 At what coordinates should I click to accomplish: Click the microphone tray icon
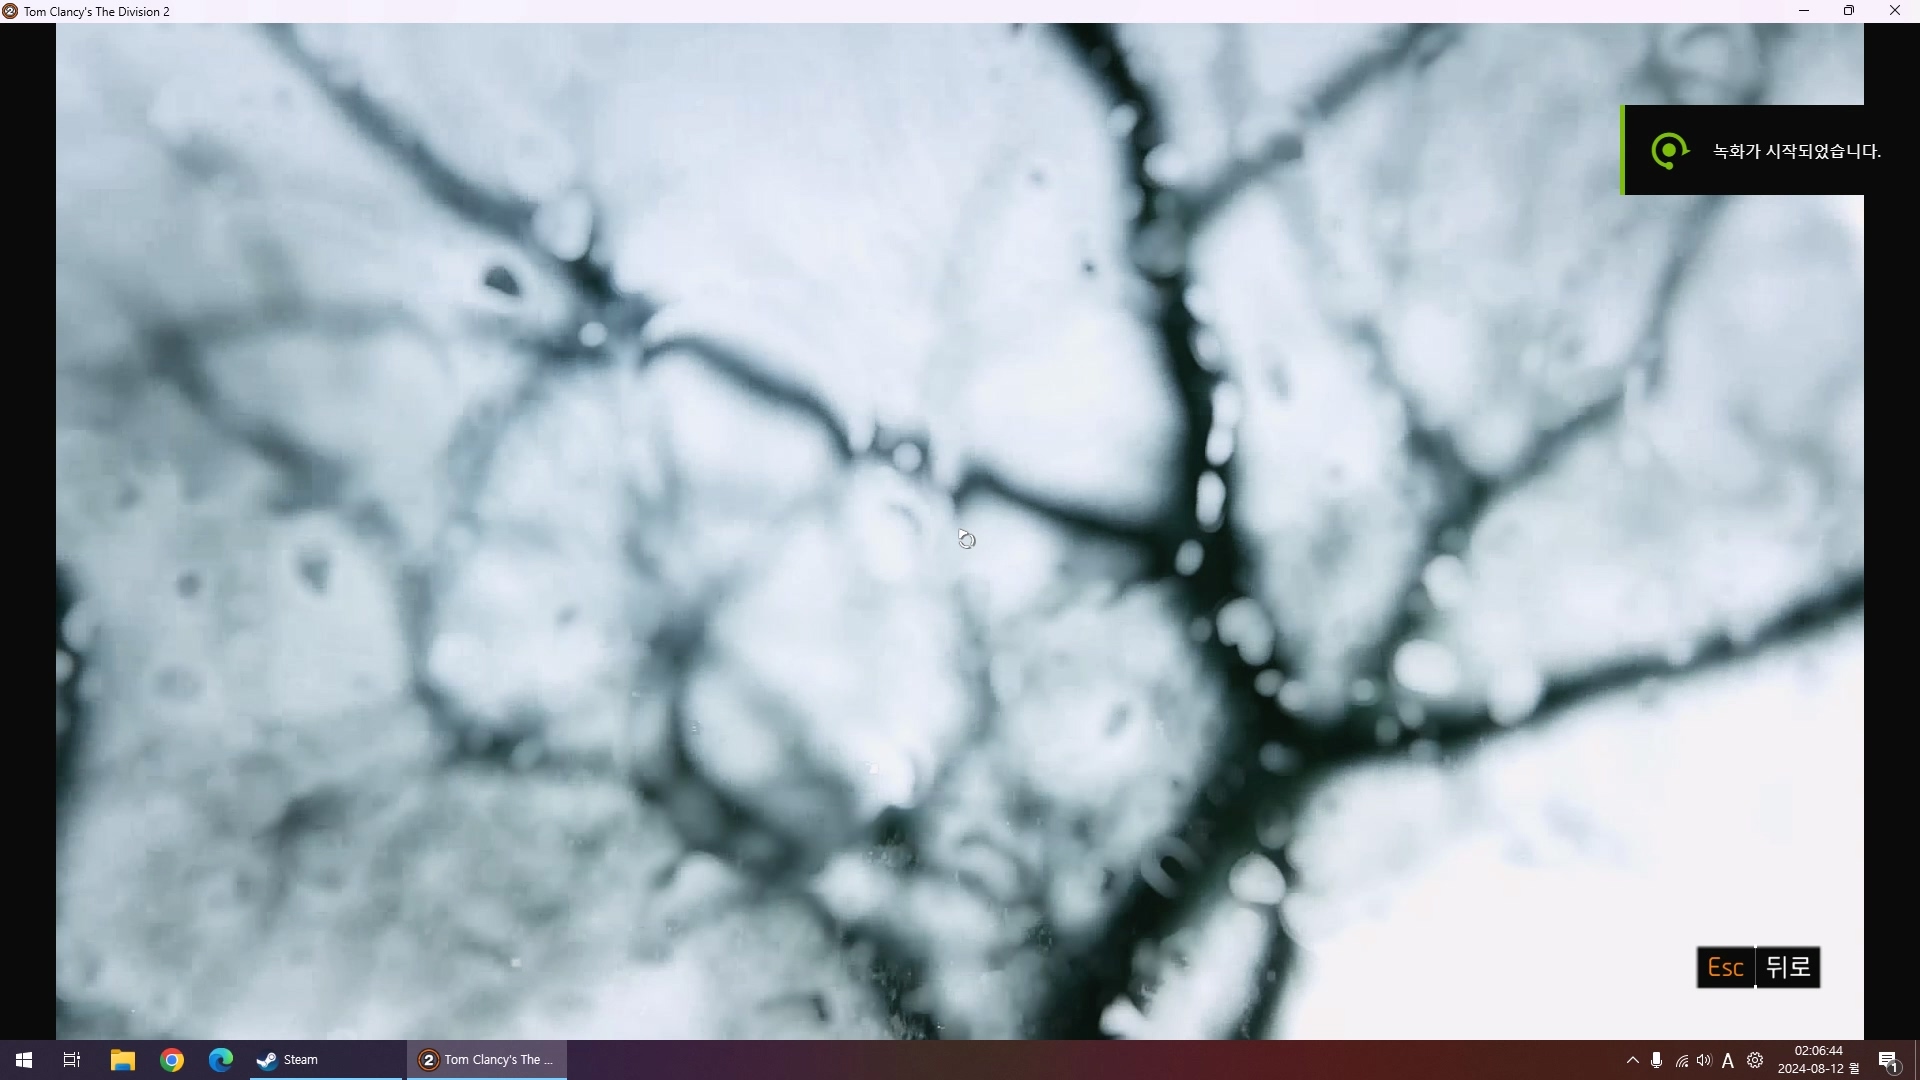pyautogui.click(x=1657, y=1060)
